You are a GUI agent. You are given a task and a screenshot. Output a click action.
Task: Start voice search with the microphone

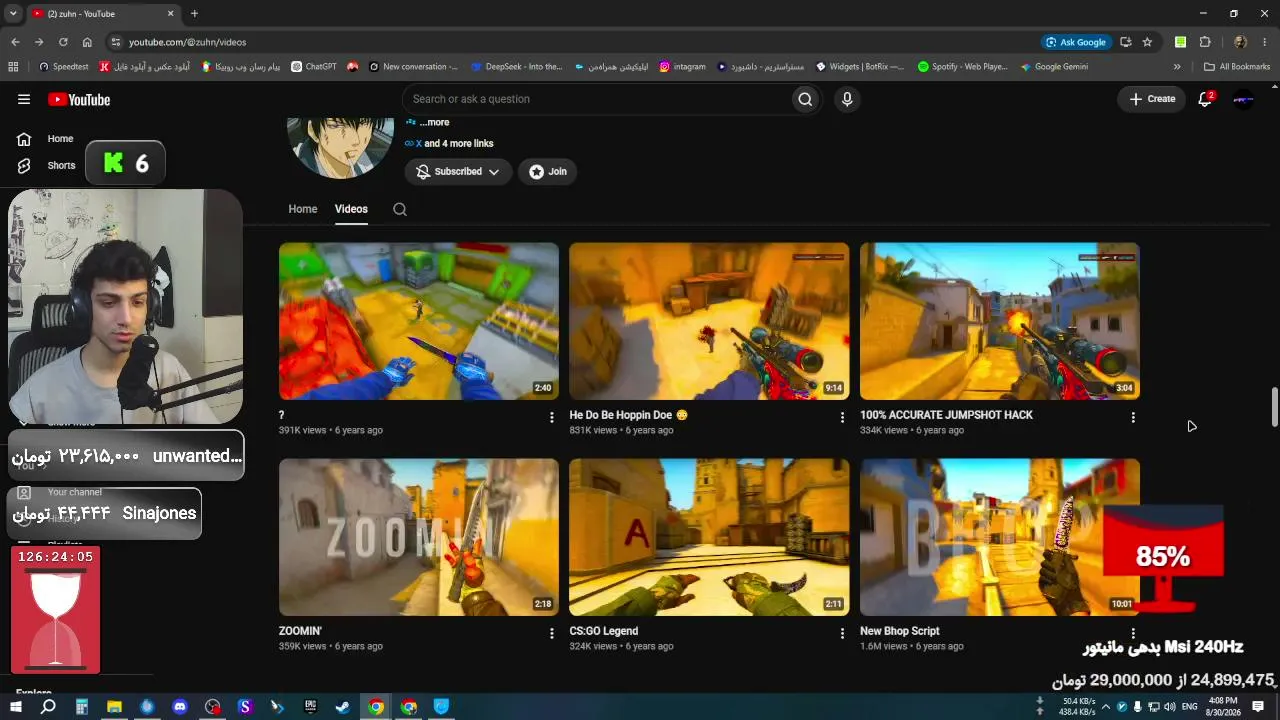coord(847,99)
